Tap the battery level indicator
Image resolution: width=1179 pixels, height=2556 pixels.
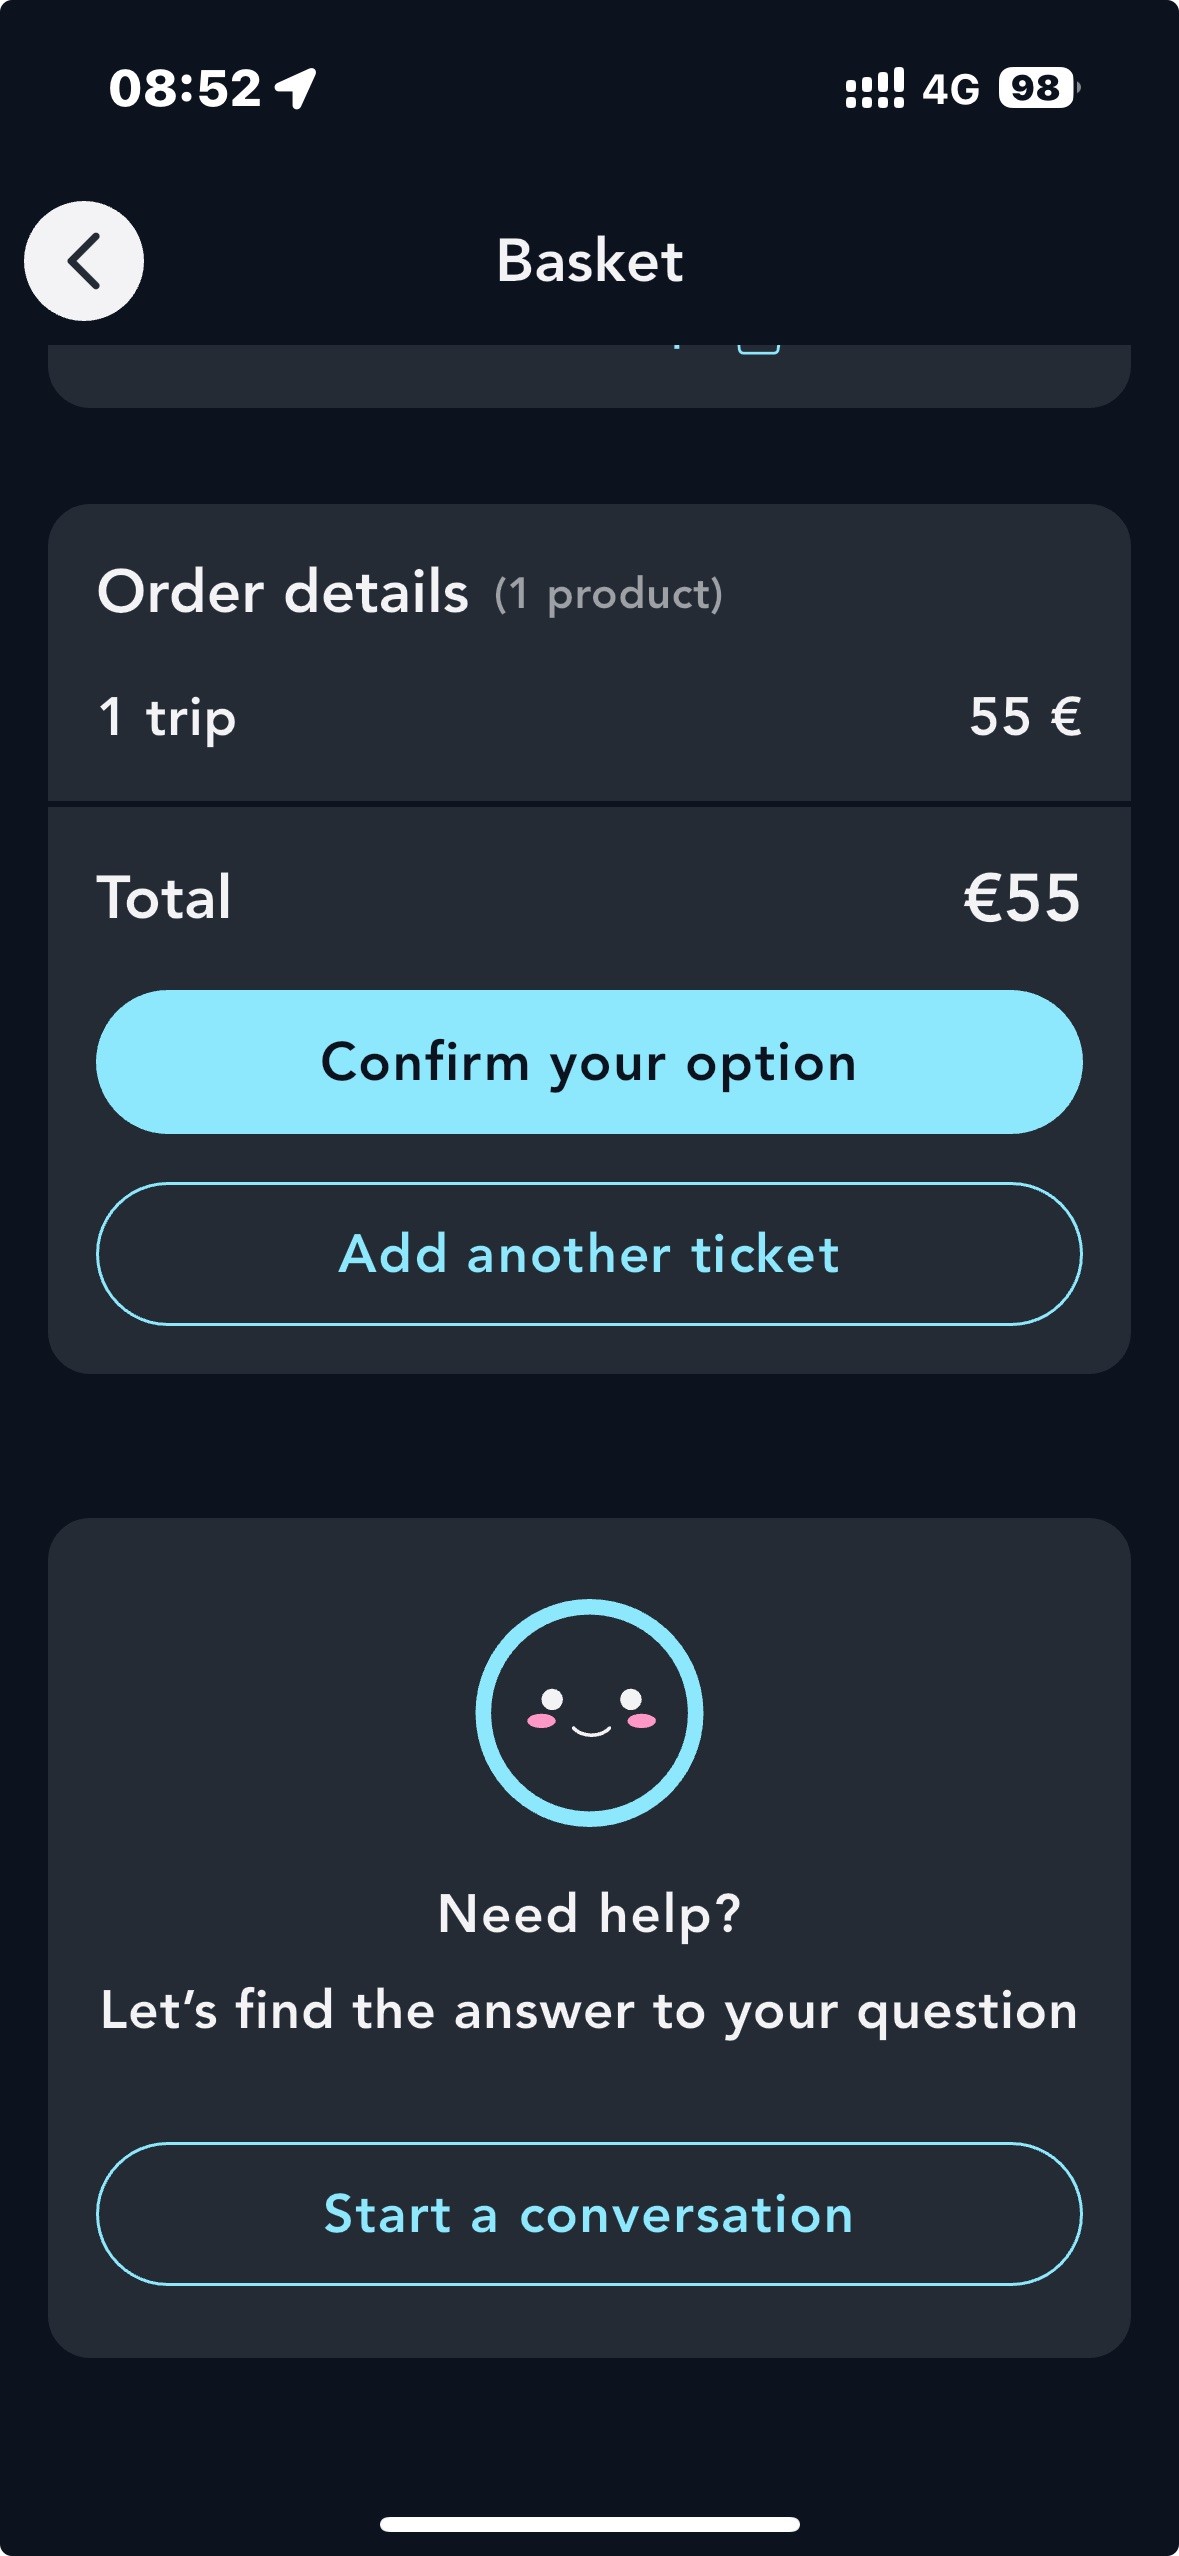coord(1037,88)
